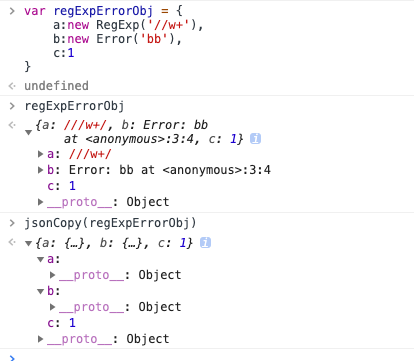
Task: Expand property b Error: bb entry
Action: [x=40, y=170]
